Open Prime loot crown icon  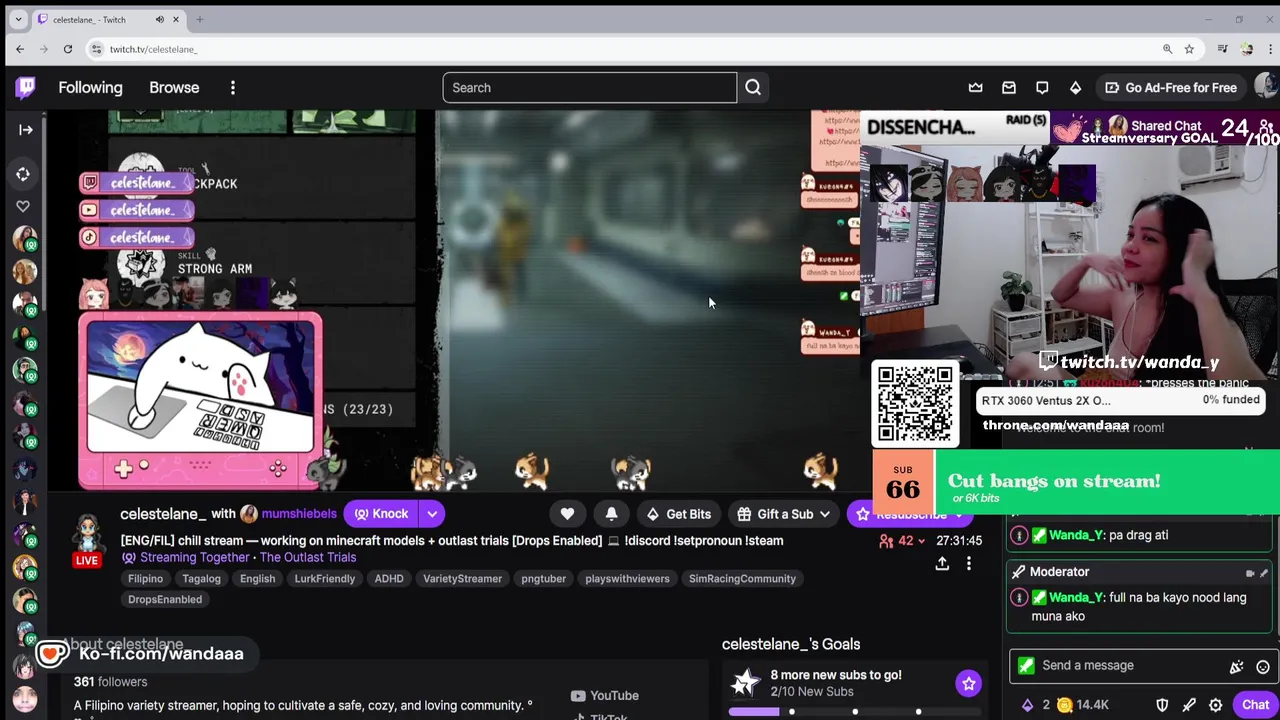coord(975,88)
